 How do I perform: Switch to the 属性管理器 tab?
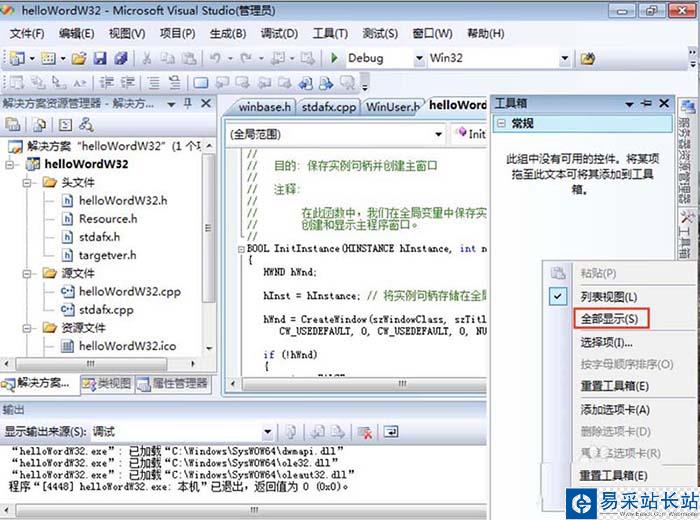173,383
